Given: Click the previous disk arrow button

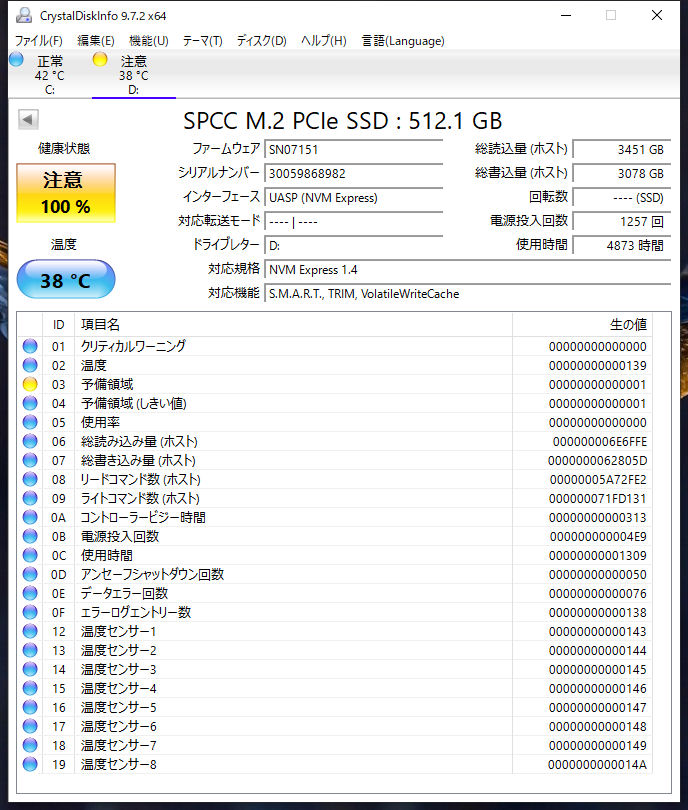Looking at the screenshot, I should (28, 120).
